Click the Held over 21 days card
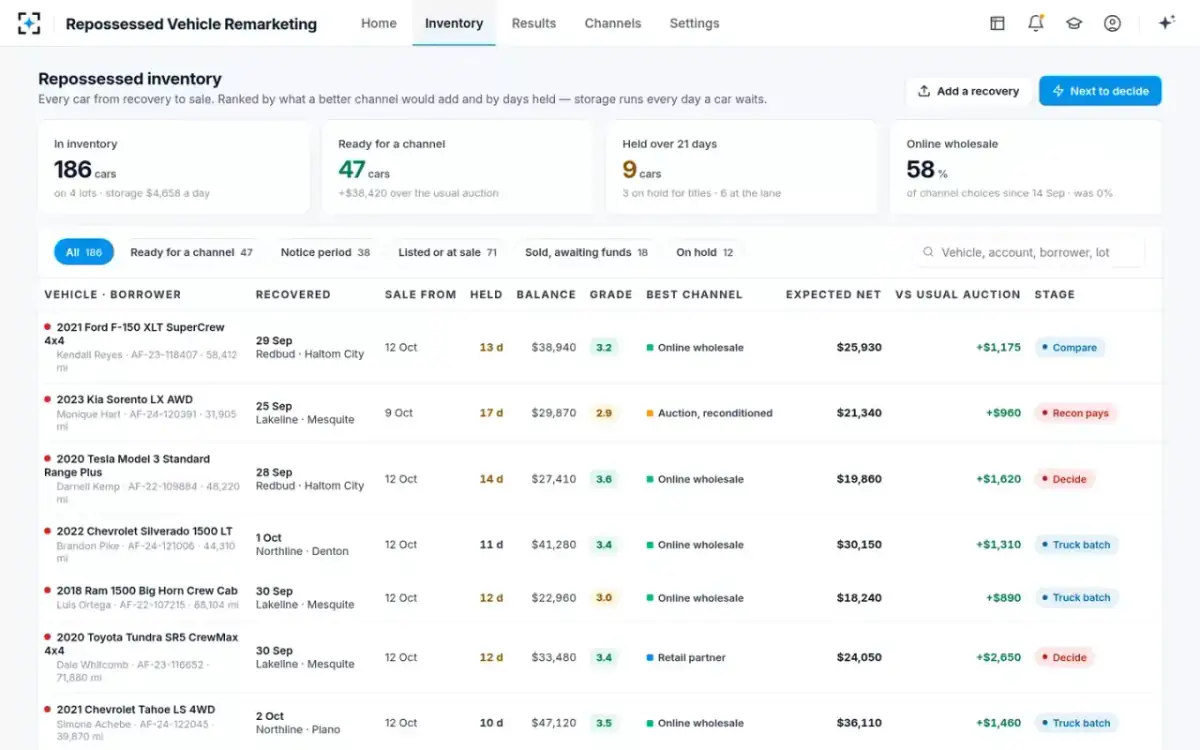The width and height of the screenshot is (1200, 750). [742, 167]
